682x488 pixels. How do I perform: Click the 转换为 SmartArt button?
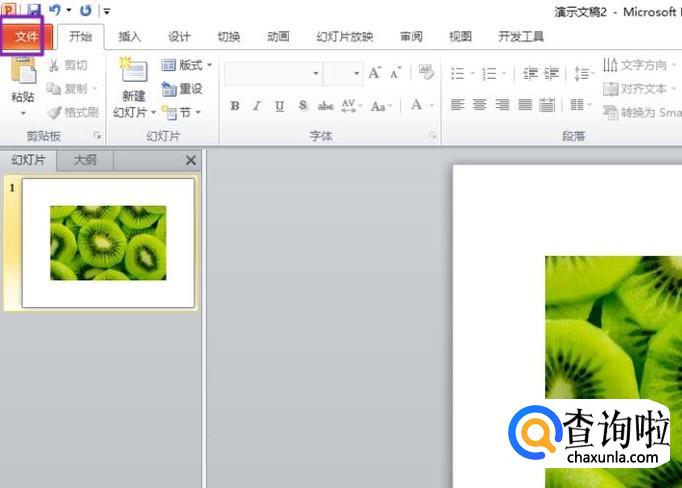(642, 113)
